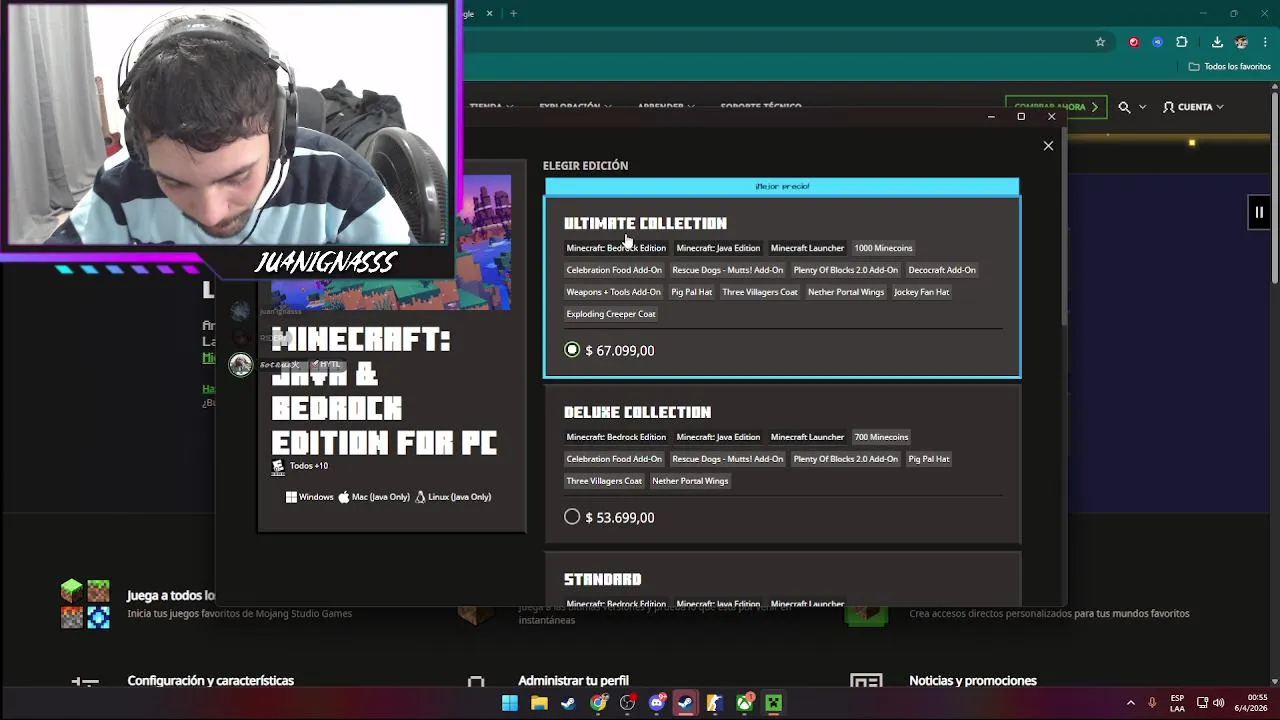Open the Chrome three-dot menu
Image resolution: width=1280 pixels, height=720 pixels.
click(x=1264, y=42)
